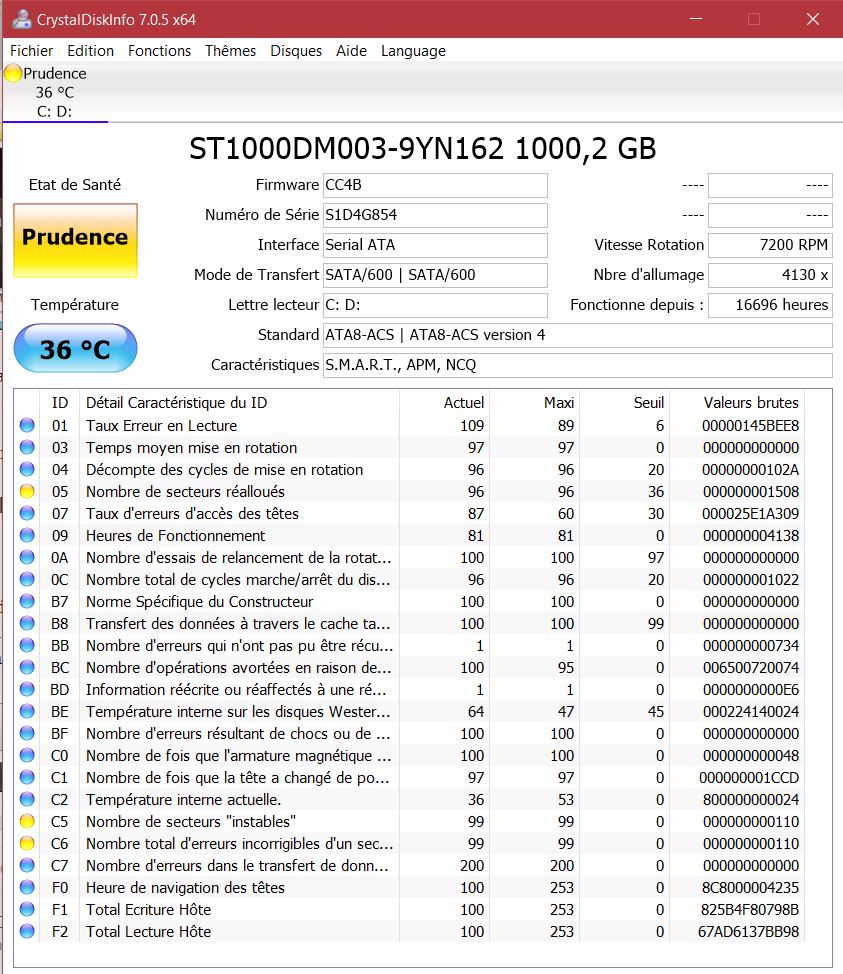Click the Firmware field showing CC4B

[435, 185]
